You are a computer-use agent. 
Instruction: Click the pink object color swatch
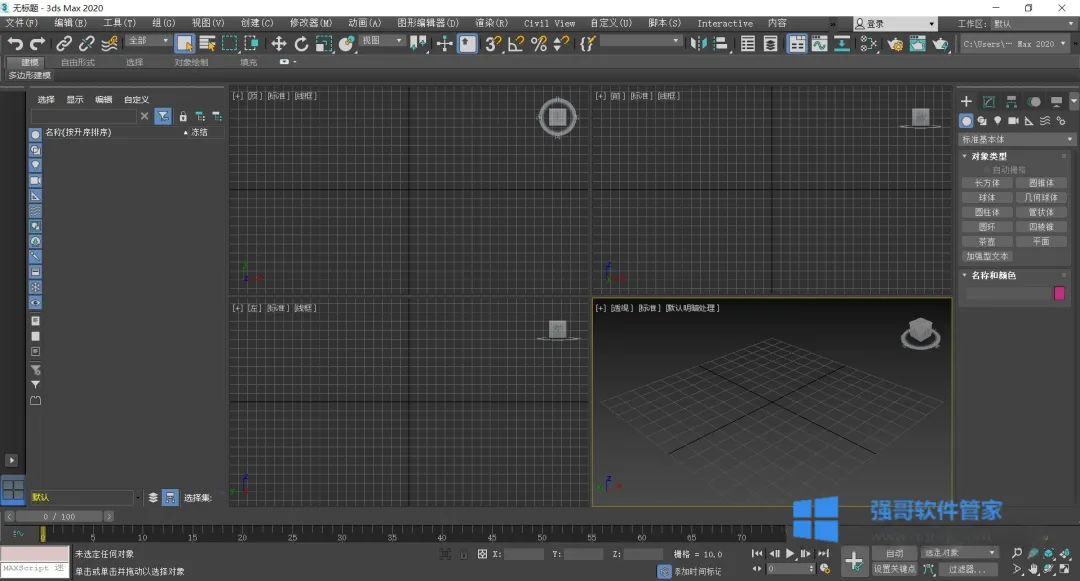click(x=1059, y=293)
